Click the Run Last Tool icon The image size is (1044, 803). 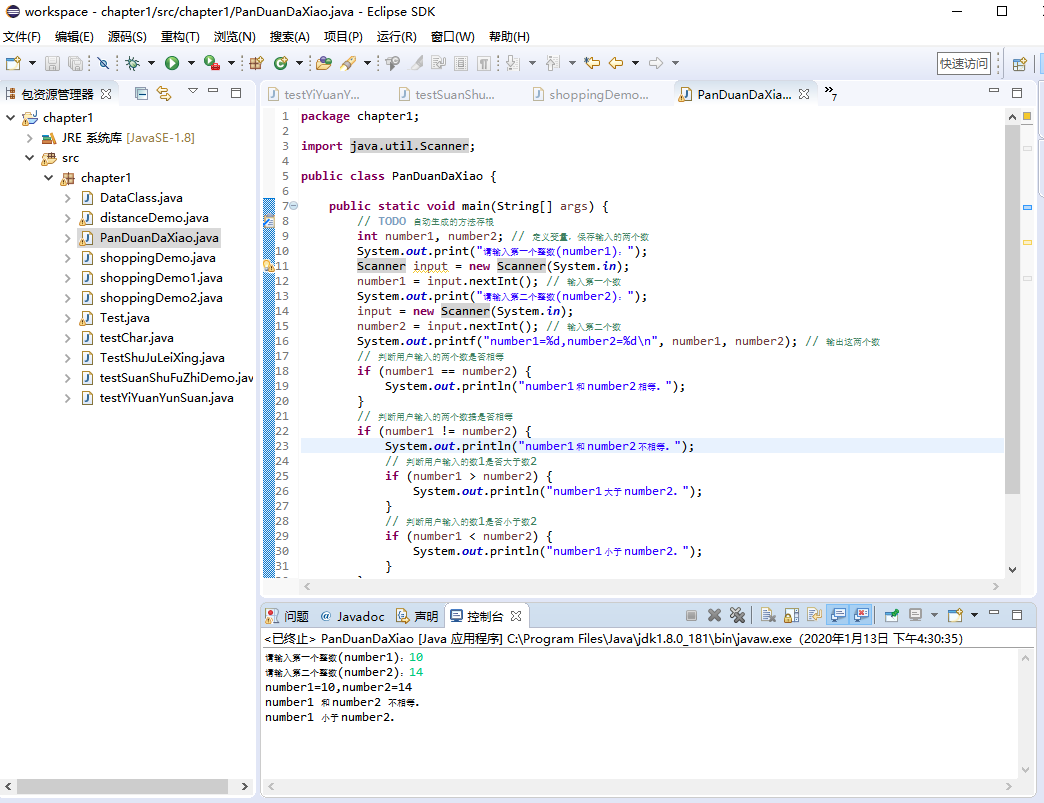(212, 63)
